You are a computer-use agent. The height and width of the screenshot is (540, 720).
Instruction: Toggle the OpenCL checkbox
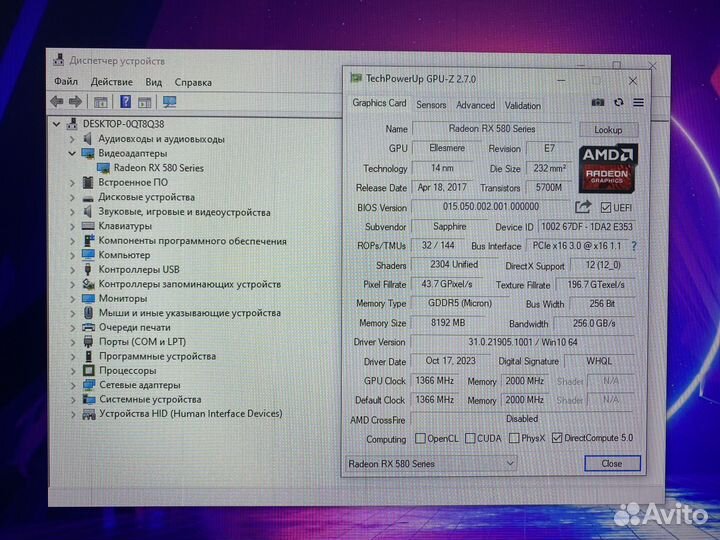point(420,438)
